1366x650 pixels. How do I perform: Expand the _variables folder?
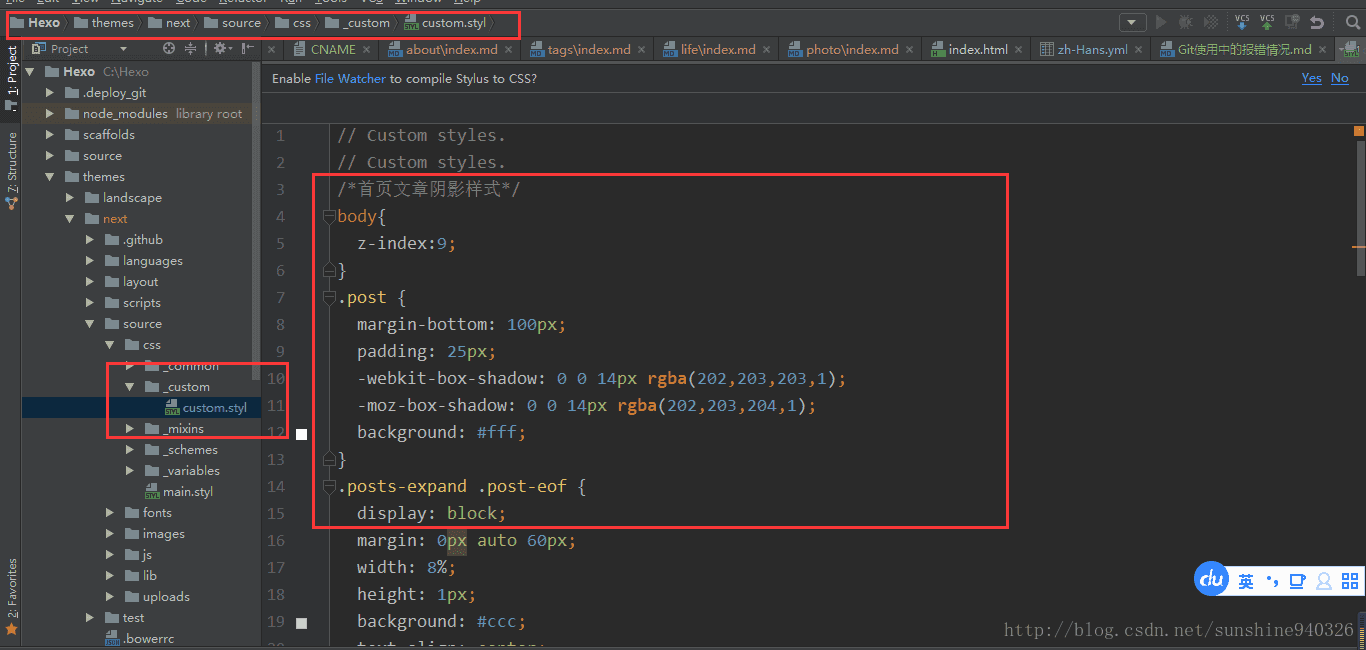(130, 471)
